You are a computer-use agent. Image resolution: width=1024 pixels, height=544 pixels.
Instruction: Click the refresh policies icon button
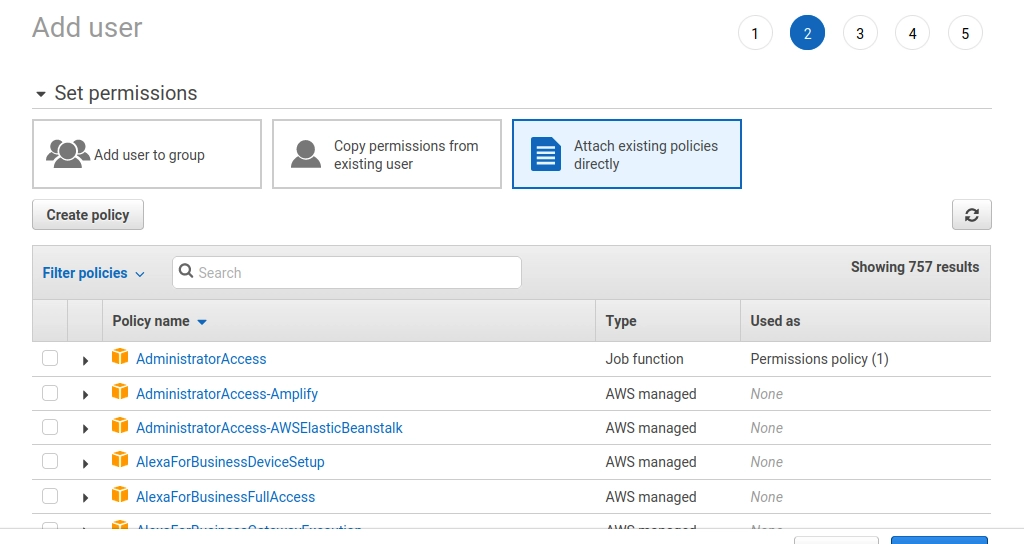tap(971, 215)
